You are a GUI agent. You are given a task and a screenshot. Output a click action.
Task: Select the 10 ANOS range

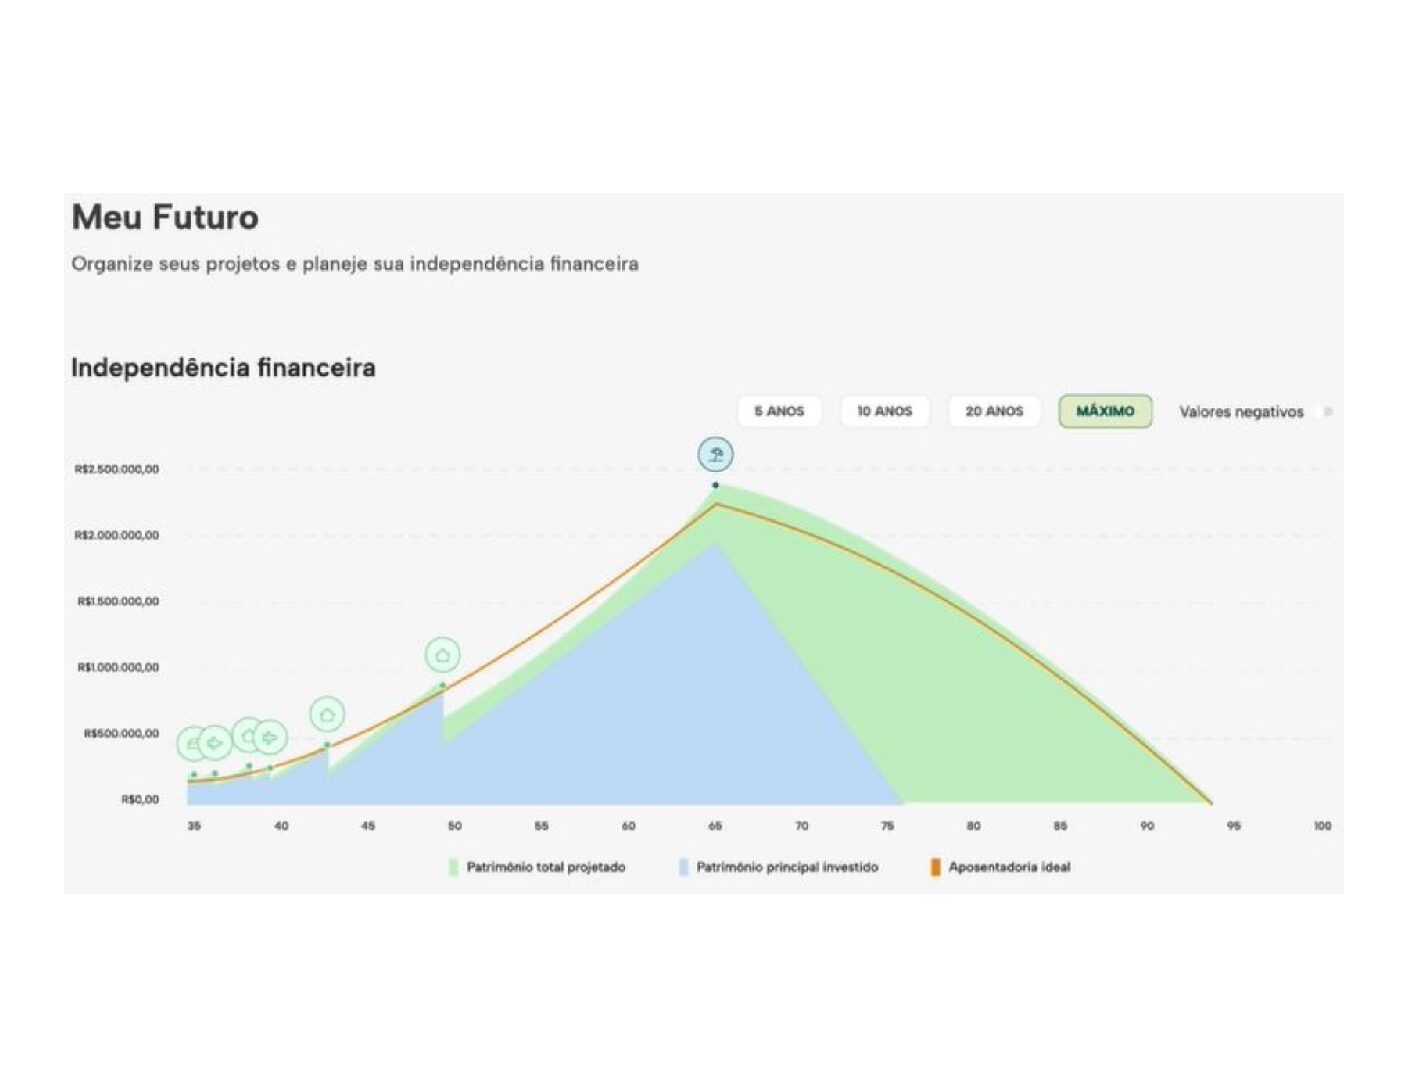click(884, 411)
